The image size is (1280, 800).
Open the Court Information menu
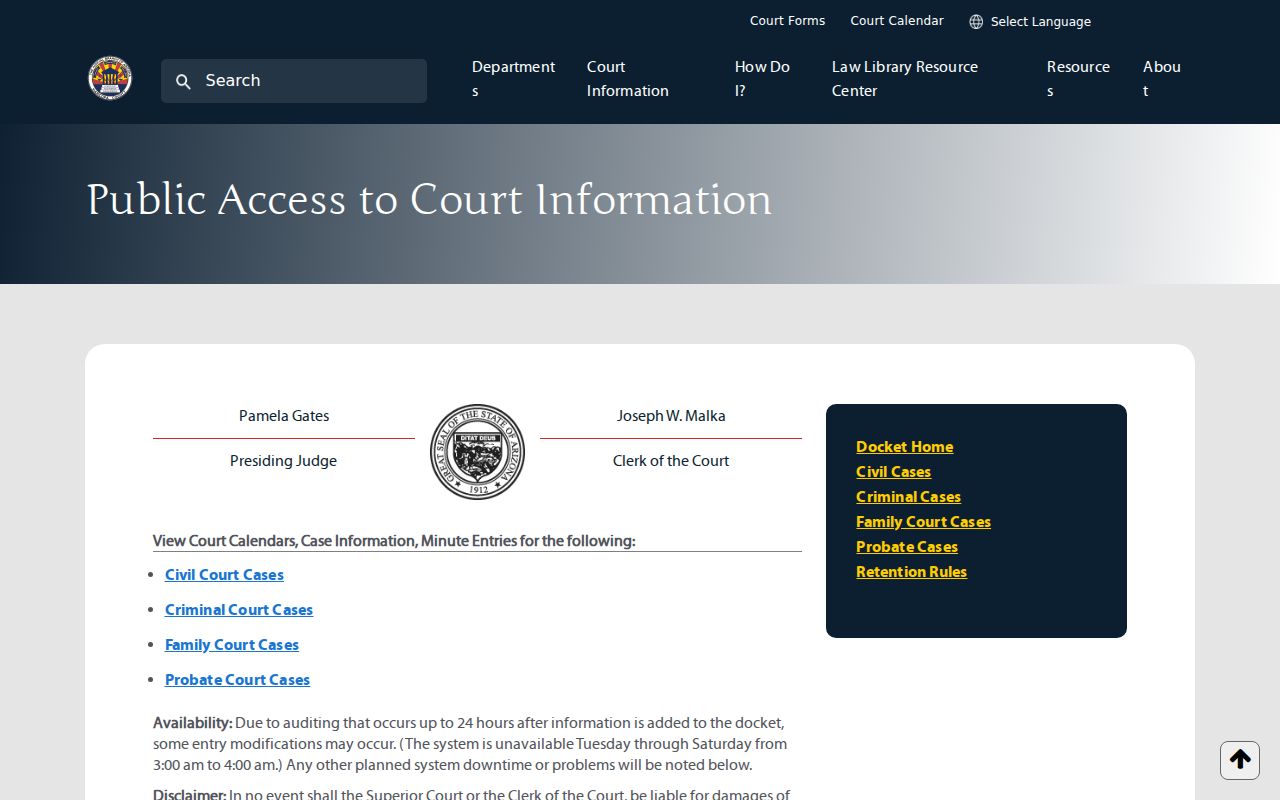pos(628,79)
